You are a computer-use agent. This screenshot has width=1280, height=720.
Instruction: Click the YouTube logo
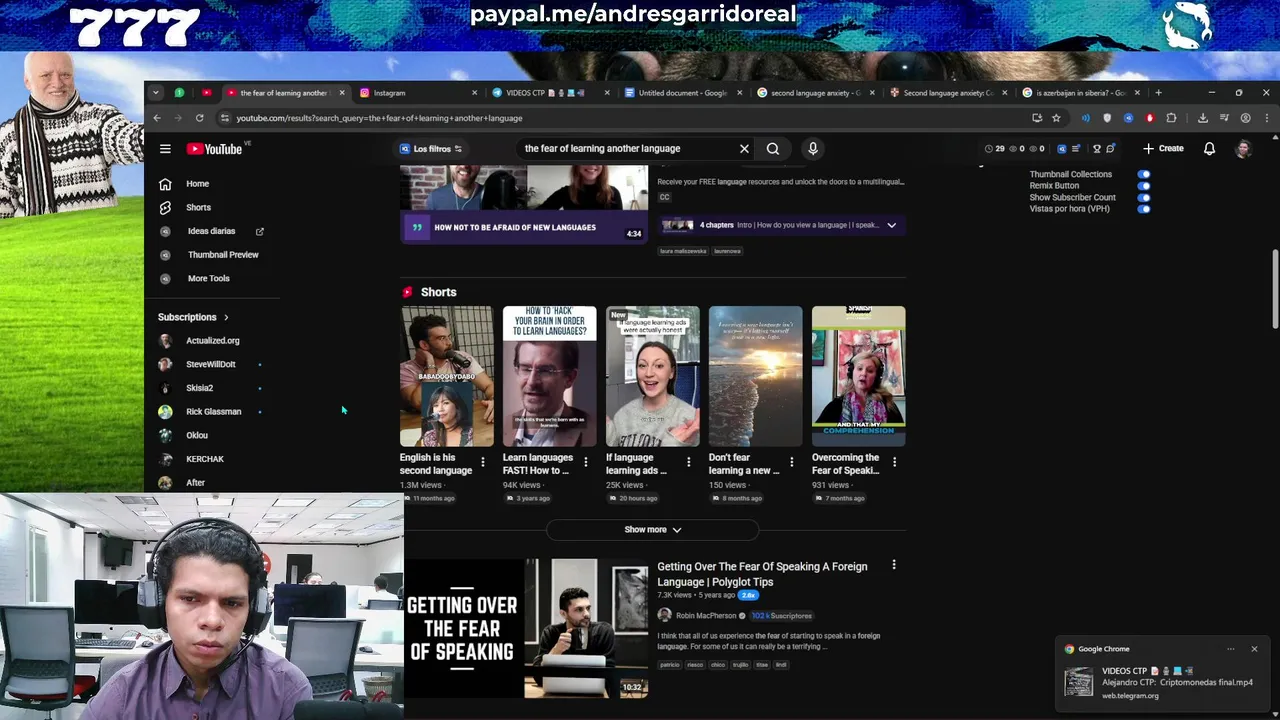click(x=214, y=149)
